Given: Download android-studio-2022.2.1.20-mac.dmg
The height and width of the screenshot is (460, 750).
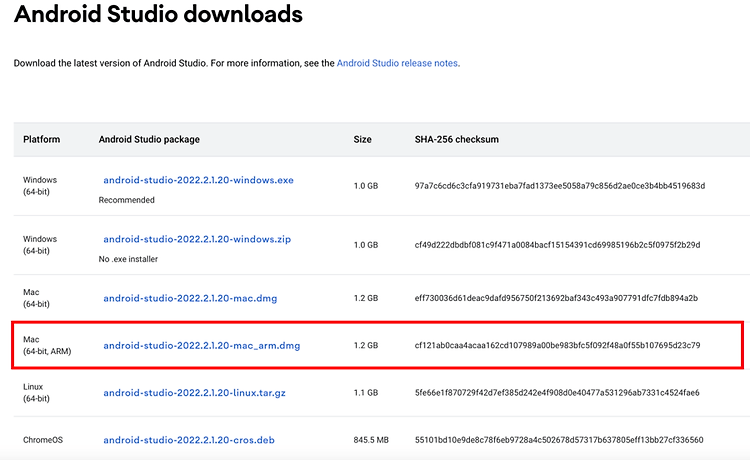Looking at the screenshot, I should coord(190,298).
